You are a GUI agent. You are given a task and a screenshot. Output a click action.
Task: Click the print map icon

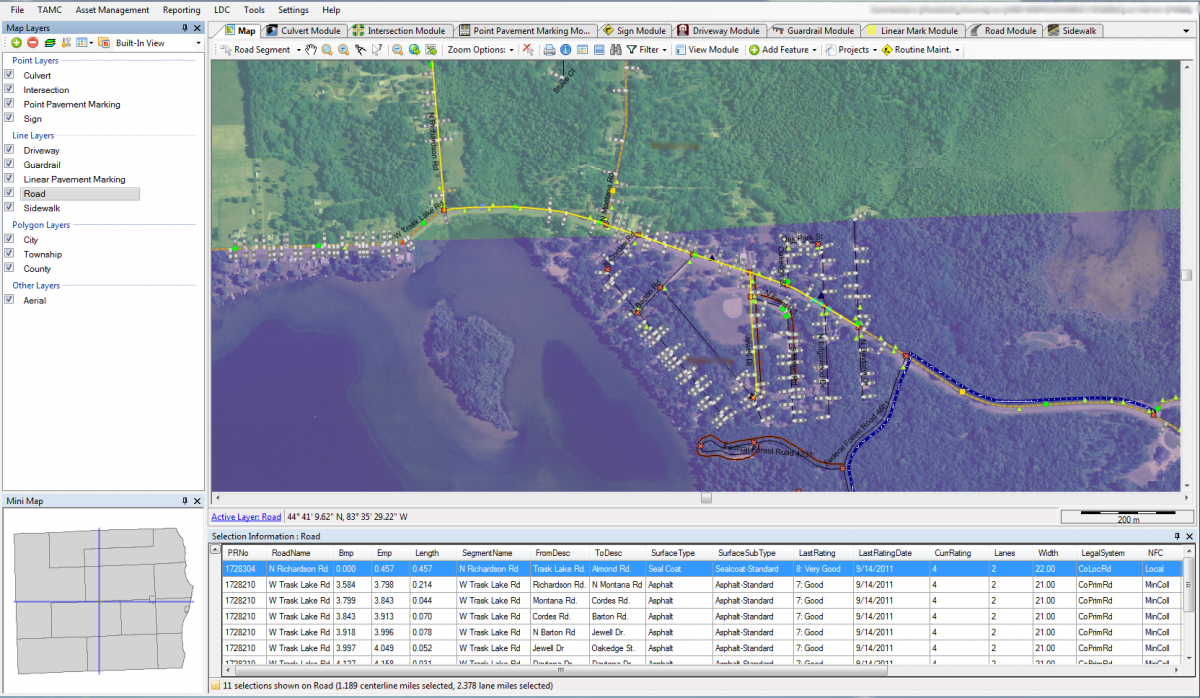point(549,49)
